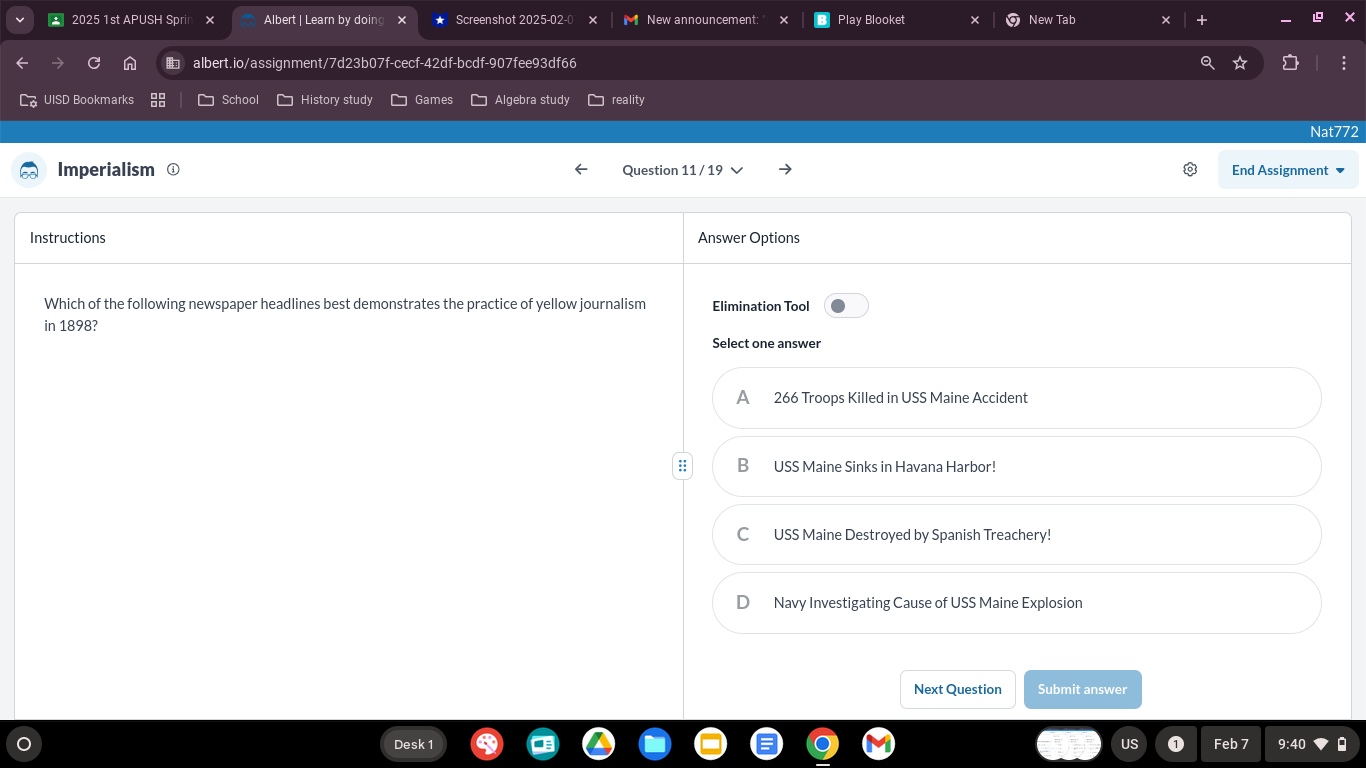The width and height of the screenshot is (1366, 768).
Task: Enable the Elimination Tool switch
Action: point(846,306)
